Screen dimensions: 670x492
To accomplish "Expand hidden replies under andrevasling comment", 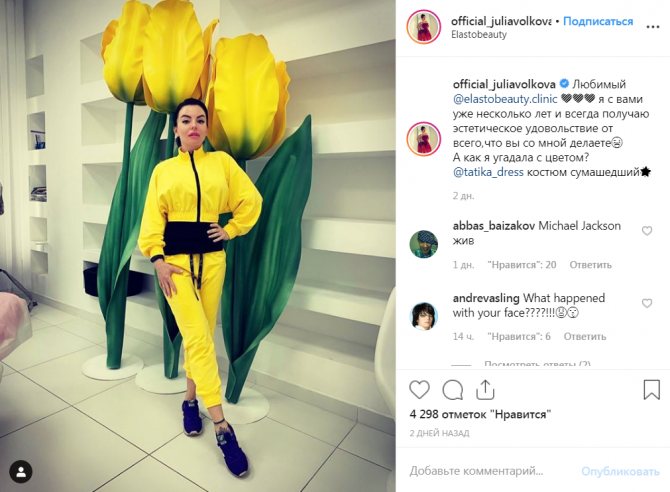I will click(x=537, y=364).
